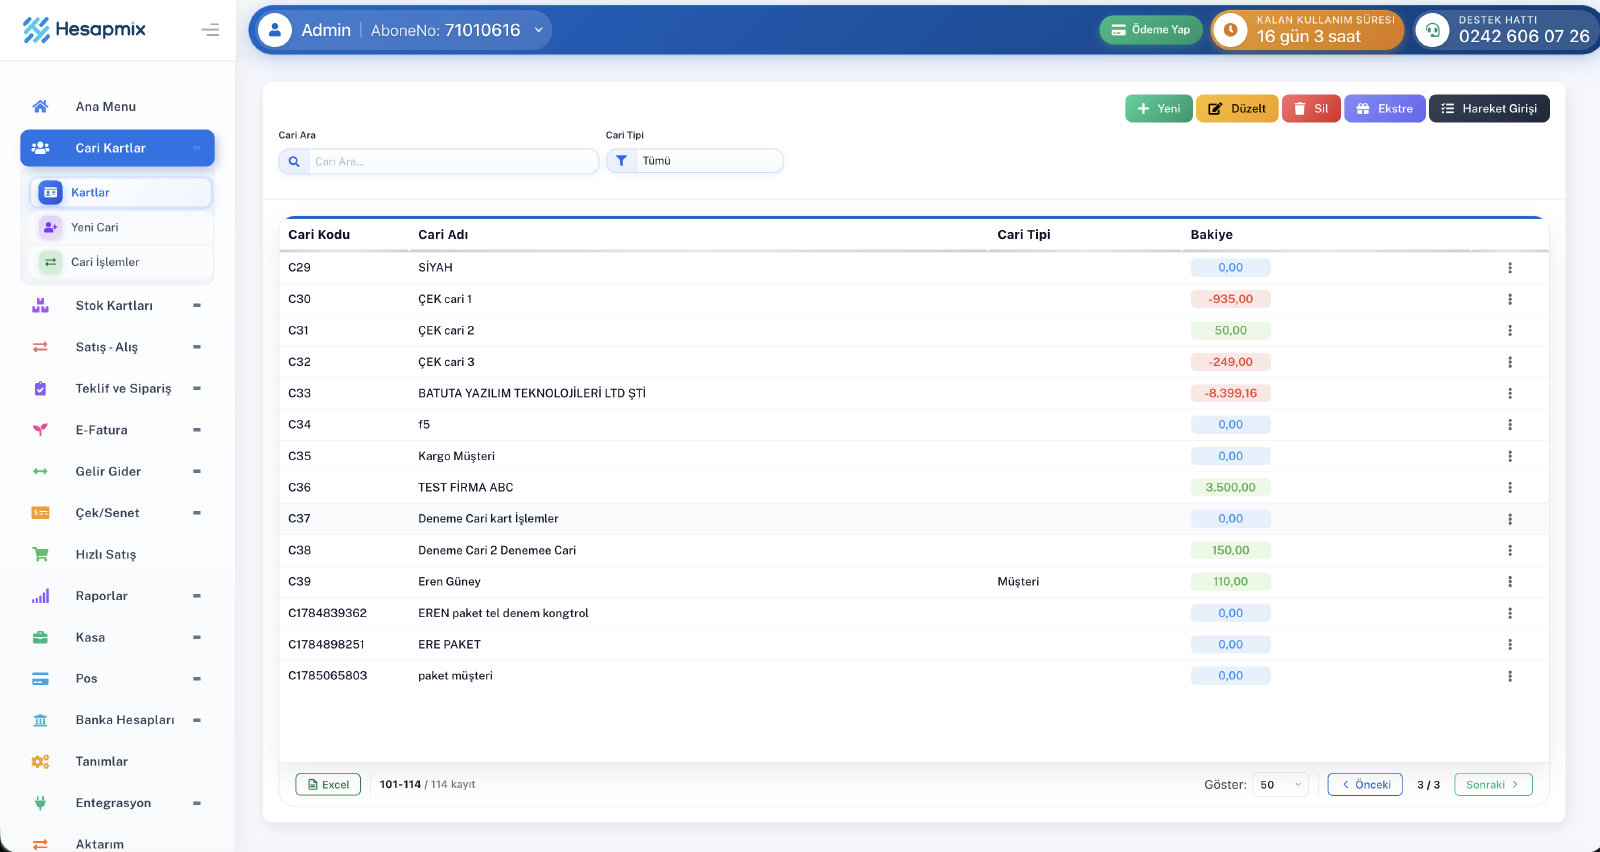Open the Hızlı Satış cart icon

(40, 554)
